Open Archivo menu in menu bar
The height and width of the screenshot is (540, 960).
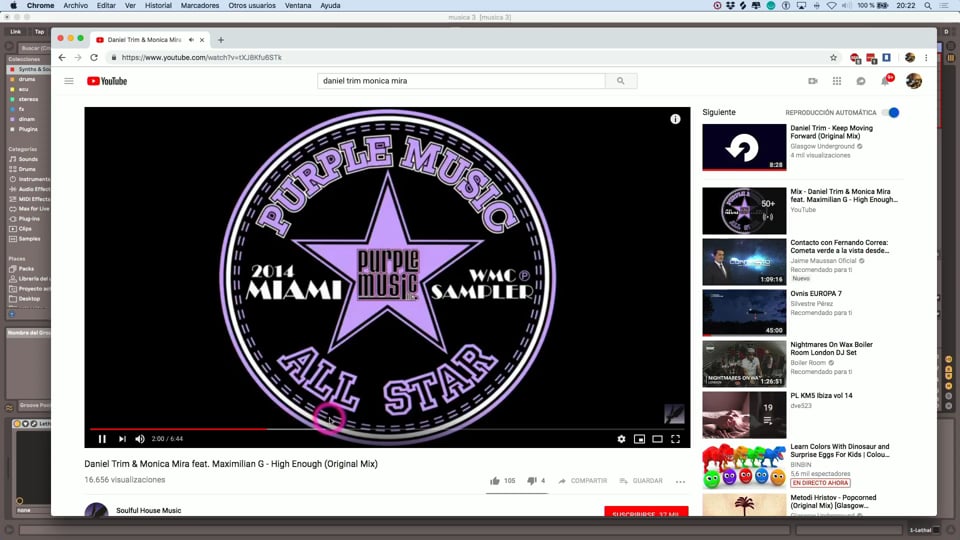pos(76,6)
